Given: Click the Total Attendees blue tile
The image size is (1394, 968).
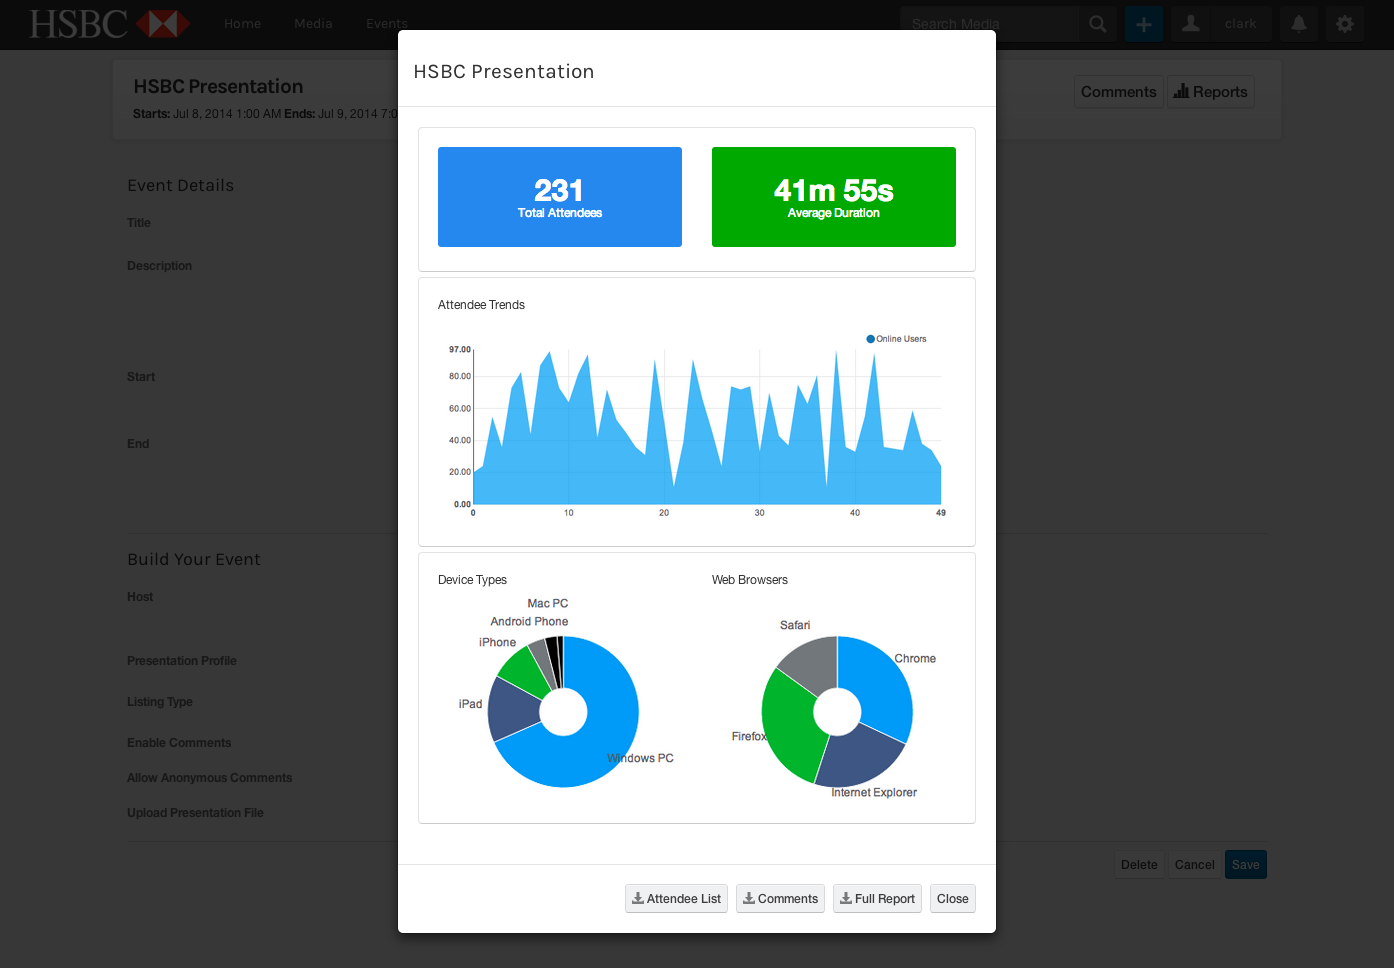Looking at the screenshot, I should pyautogui.click(x=560, y=197).
